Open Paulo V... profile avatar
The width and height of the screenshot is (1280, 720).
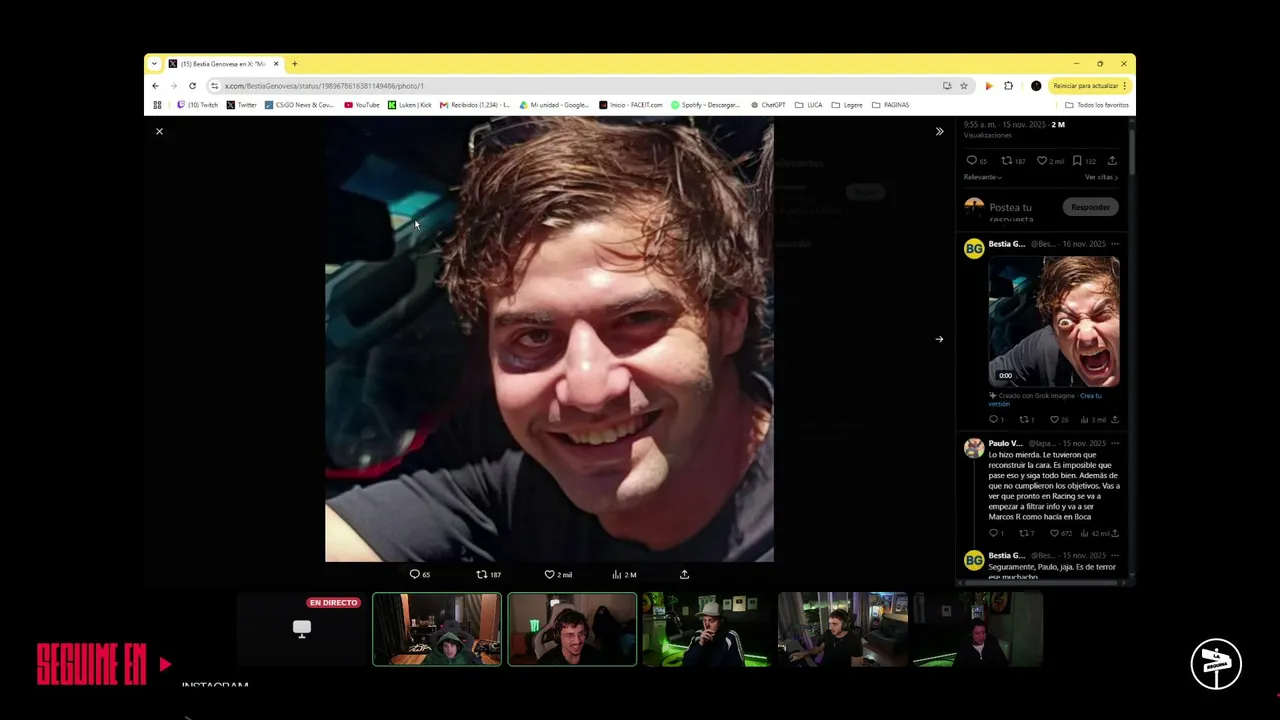(974, 448)
